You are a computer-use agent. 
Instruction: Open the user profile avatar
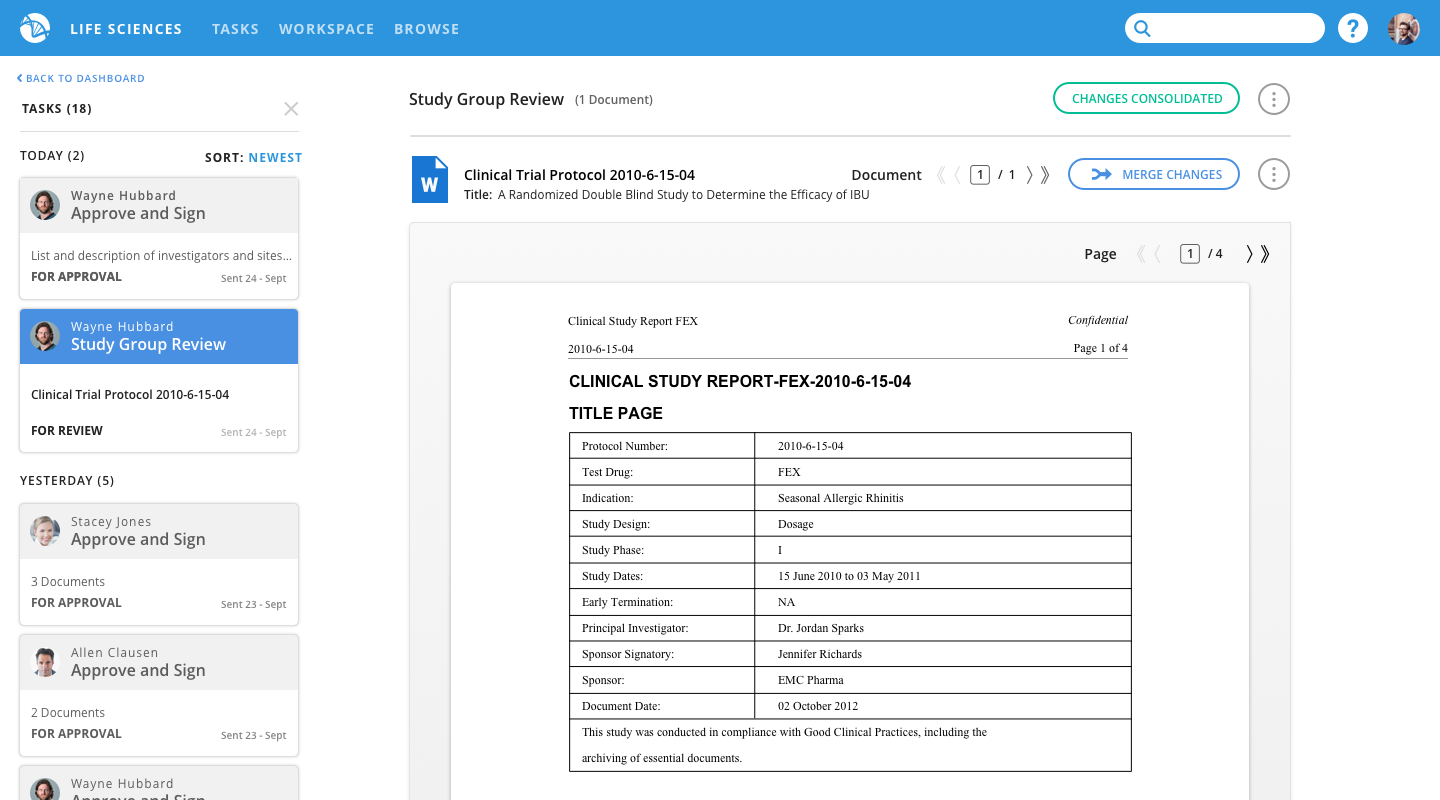click(1404, 28)
